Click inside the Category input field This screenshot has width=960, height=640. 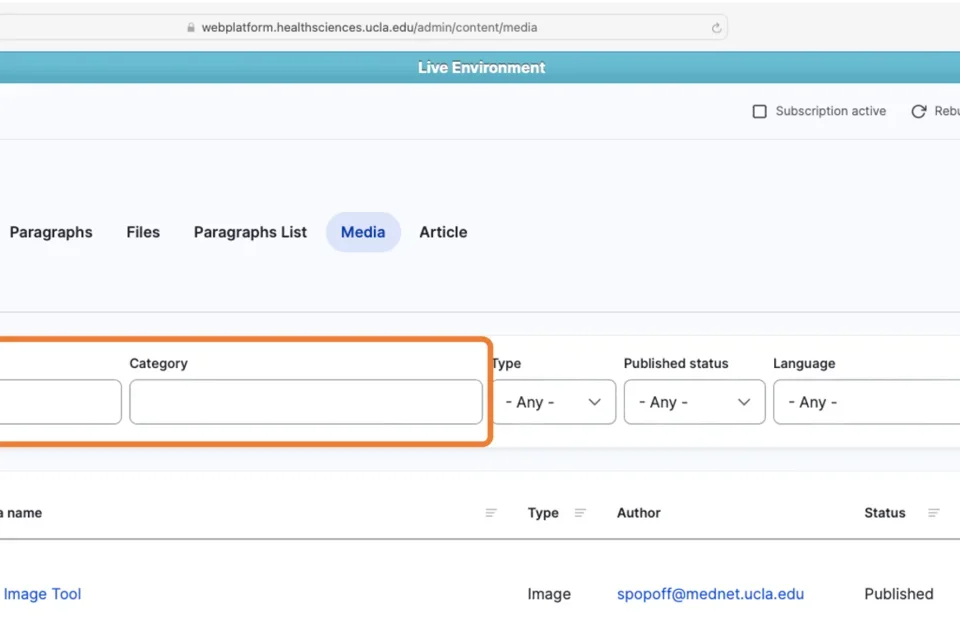pyautogui.click(x=306, y=402)
